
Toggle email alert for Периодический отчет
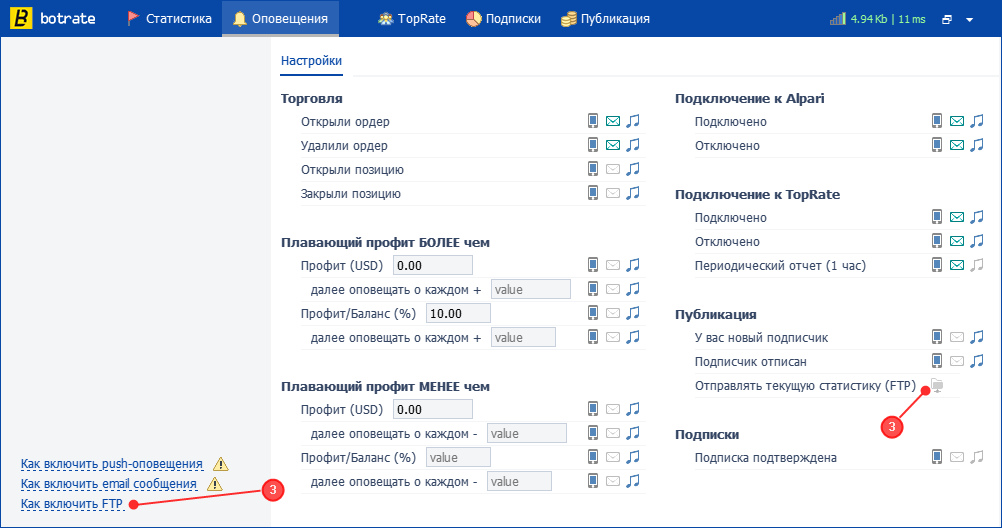957,265
